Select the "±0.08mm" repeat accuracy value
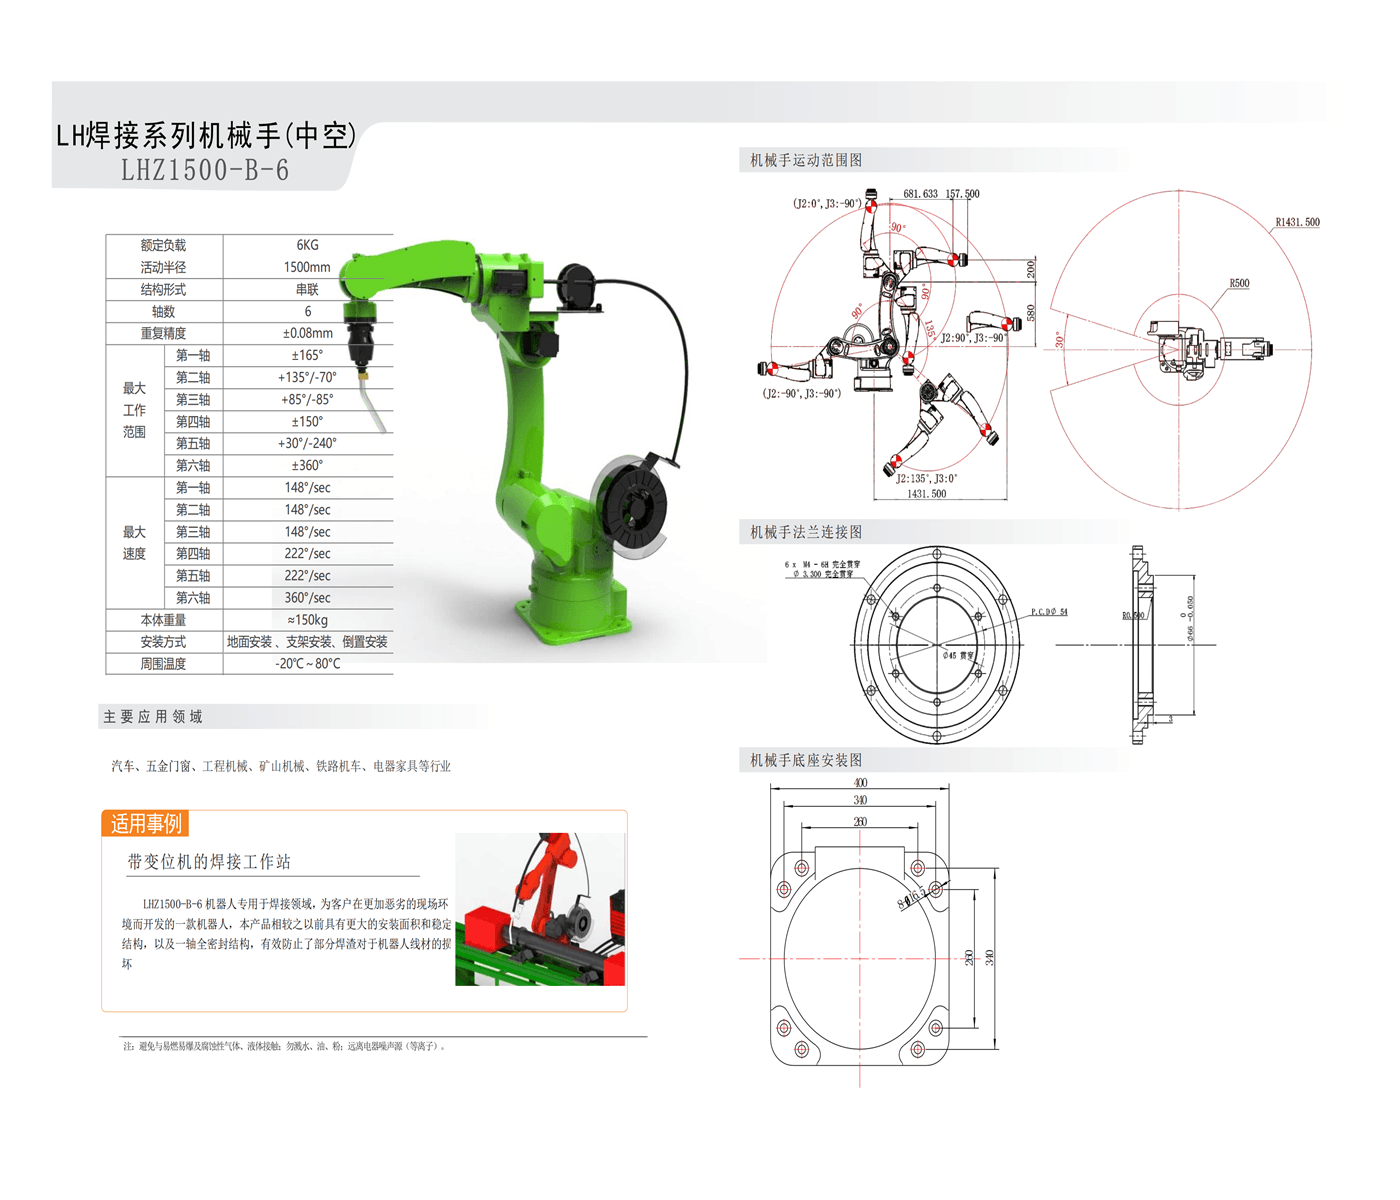The width and height of the screenshot is (1400, 1200). click(307, 333)
